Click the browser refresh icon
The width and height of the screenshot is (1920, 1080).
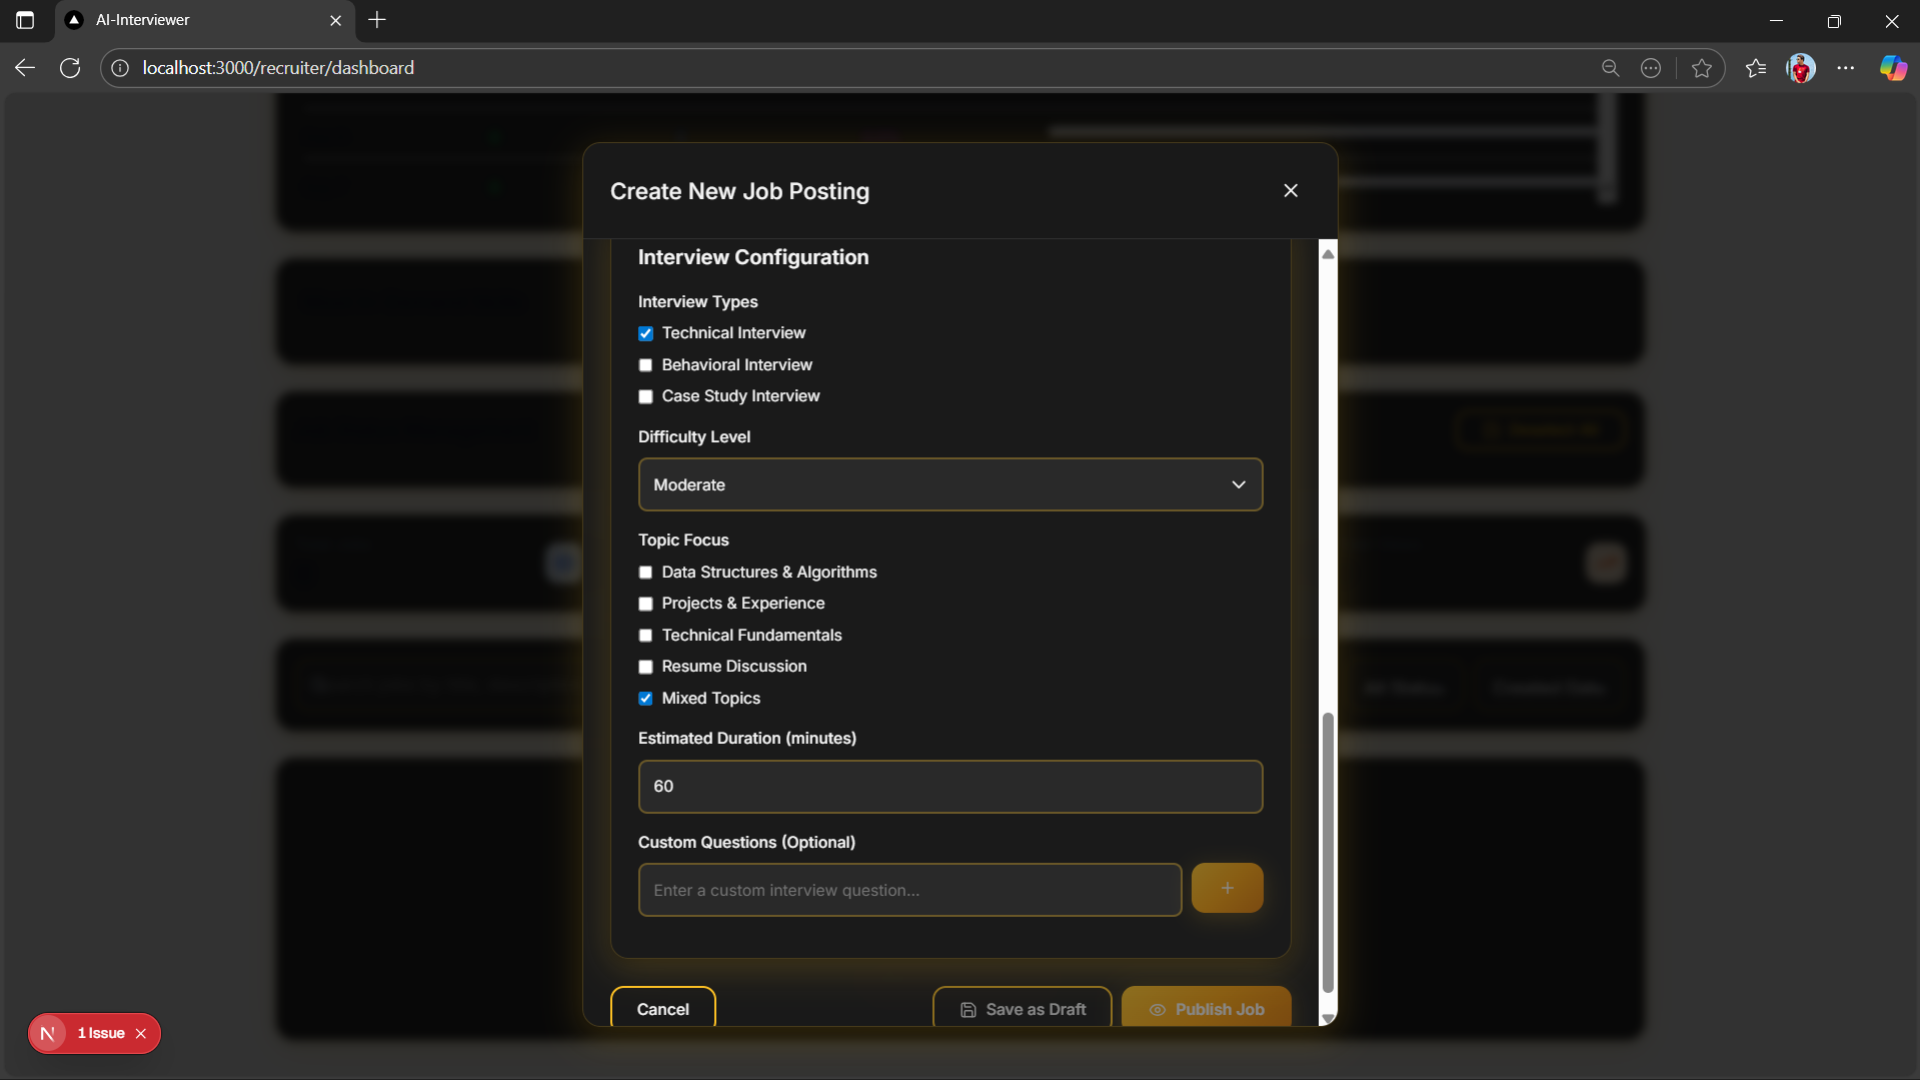point(70,68)
